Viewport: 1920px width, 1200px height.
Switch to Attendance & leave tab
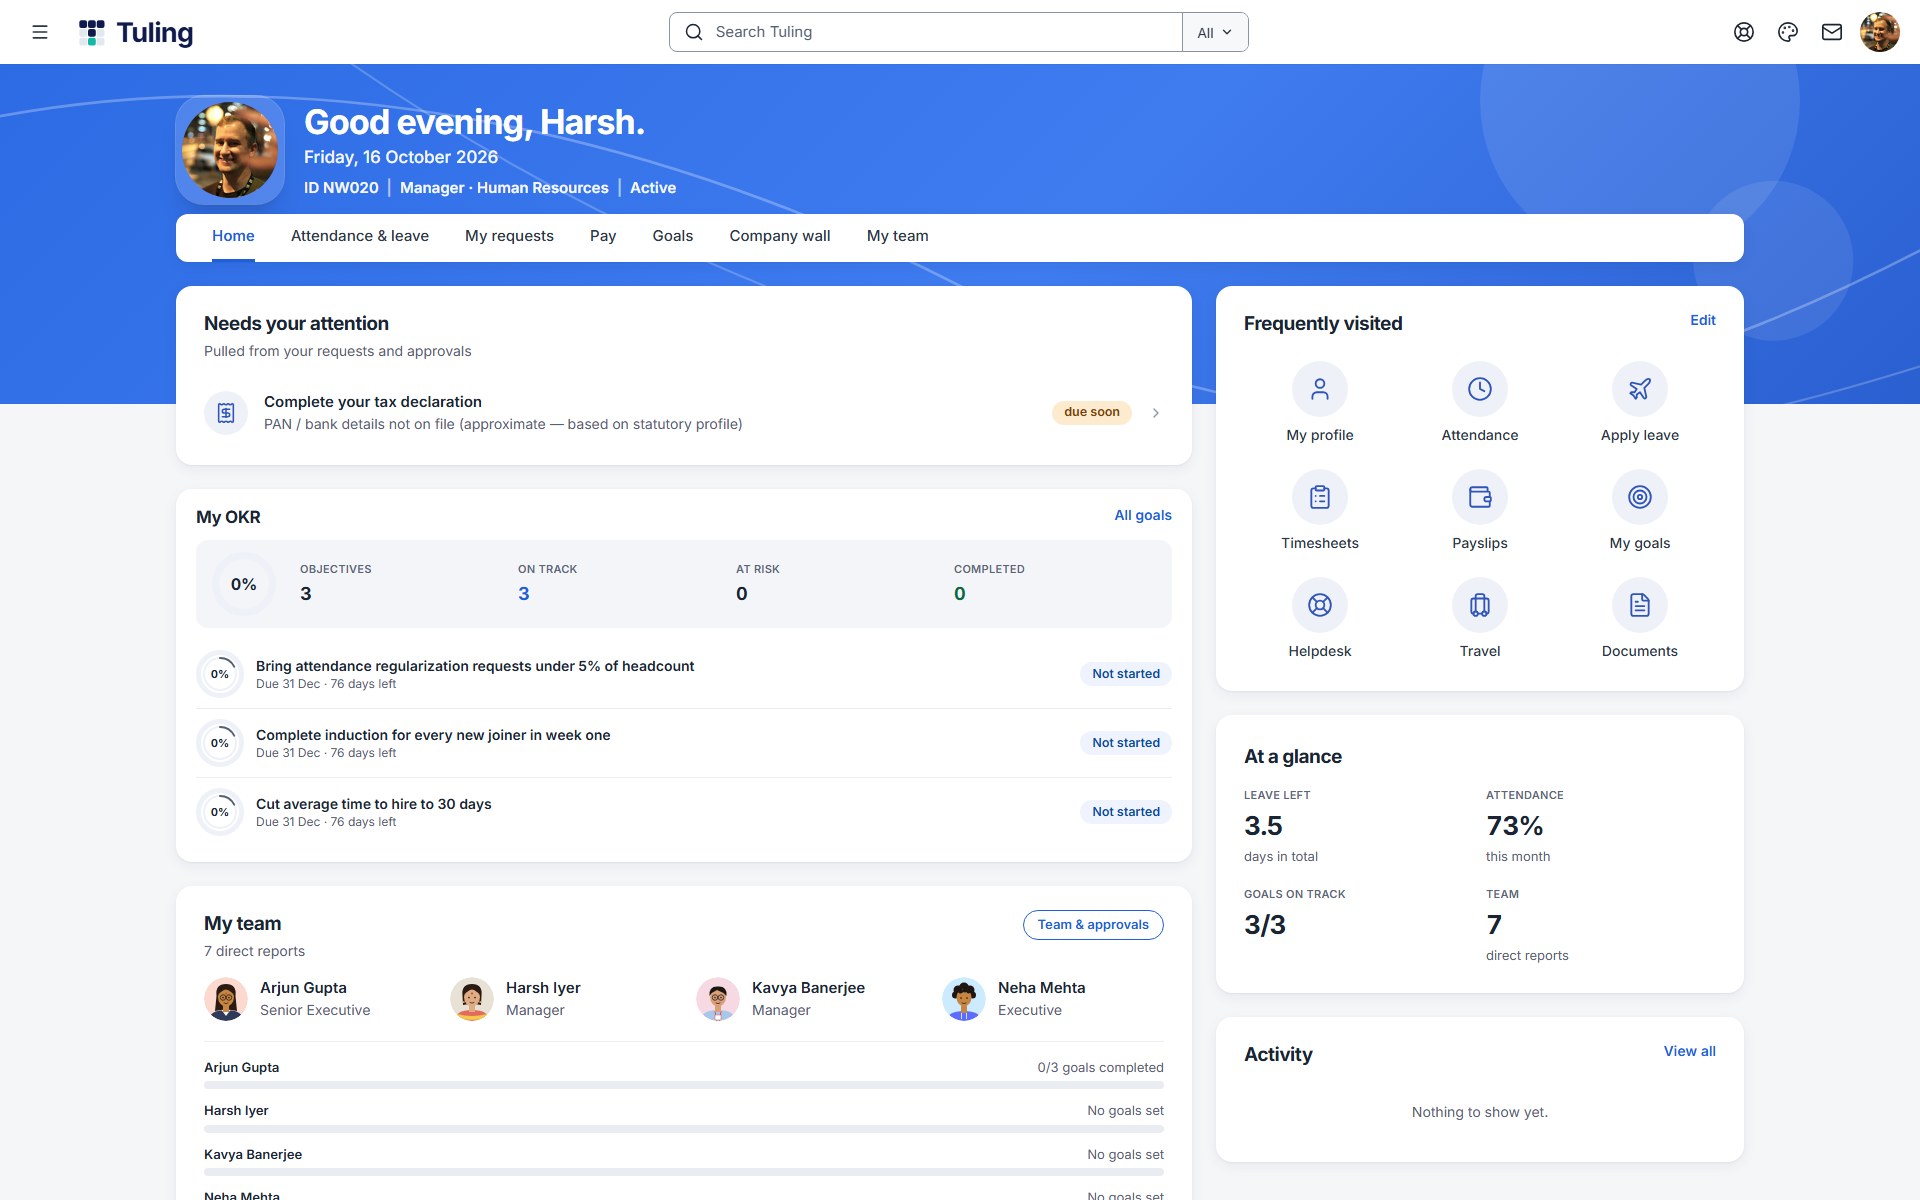click(x=360, y=236)
